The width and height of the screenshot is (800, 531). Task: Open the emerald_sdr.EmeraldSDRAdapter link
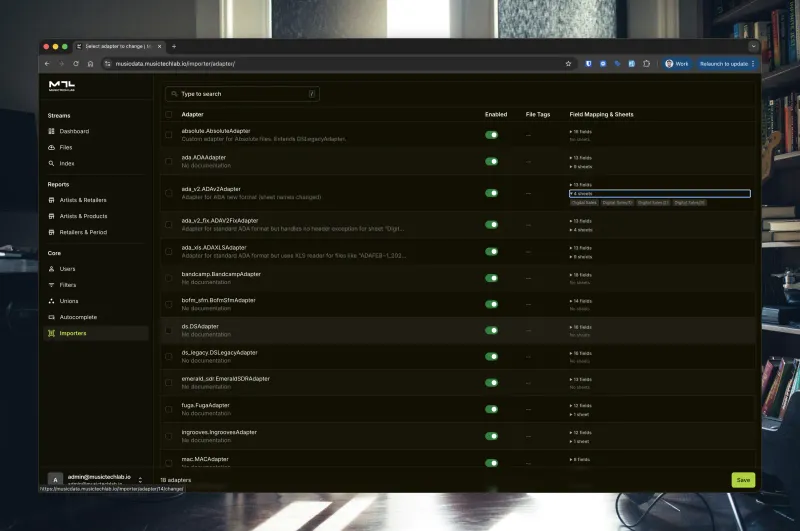click(x=226, y=378)
